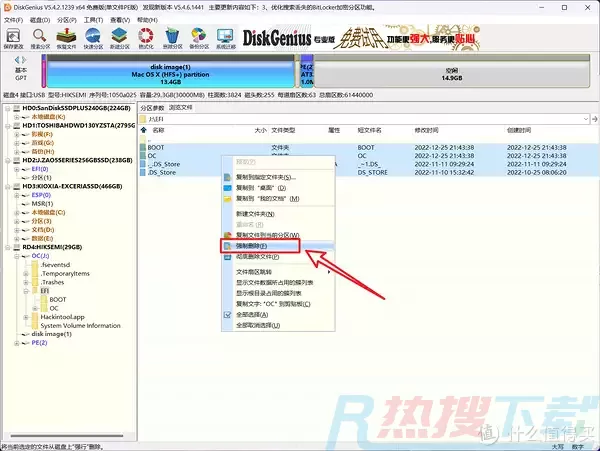Expand the EFI(0) node under HD2
Screen dimensions: 600x451
tap(16, 169)
